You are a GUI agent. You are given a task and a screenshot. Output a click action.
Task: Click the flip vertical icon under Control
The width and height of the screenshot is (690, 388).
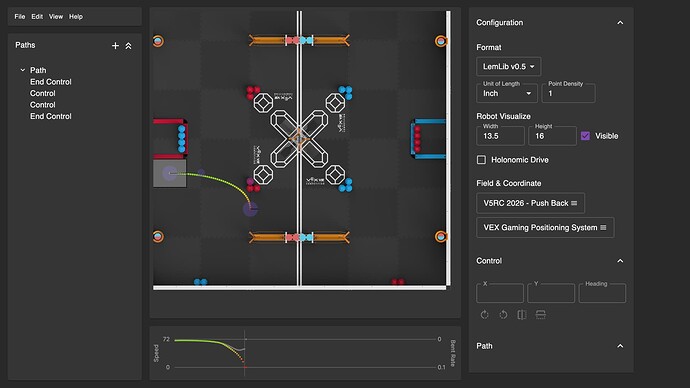click(x=541, y=315)
